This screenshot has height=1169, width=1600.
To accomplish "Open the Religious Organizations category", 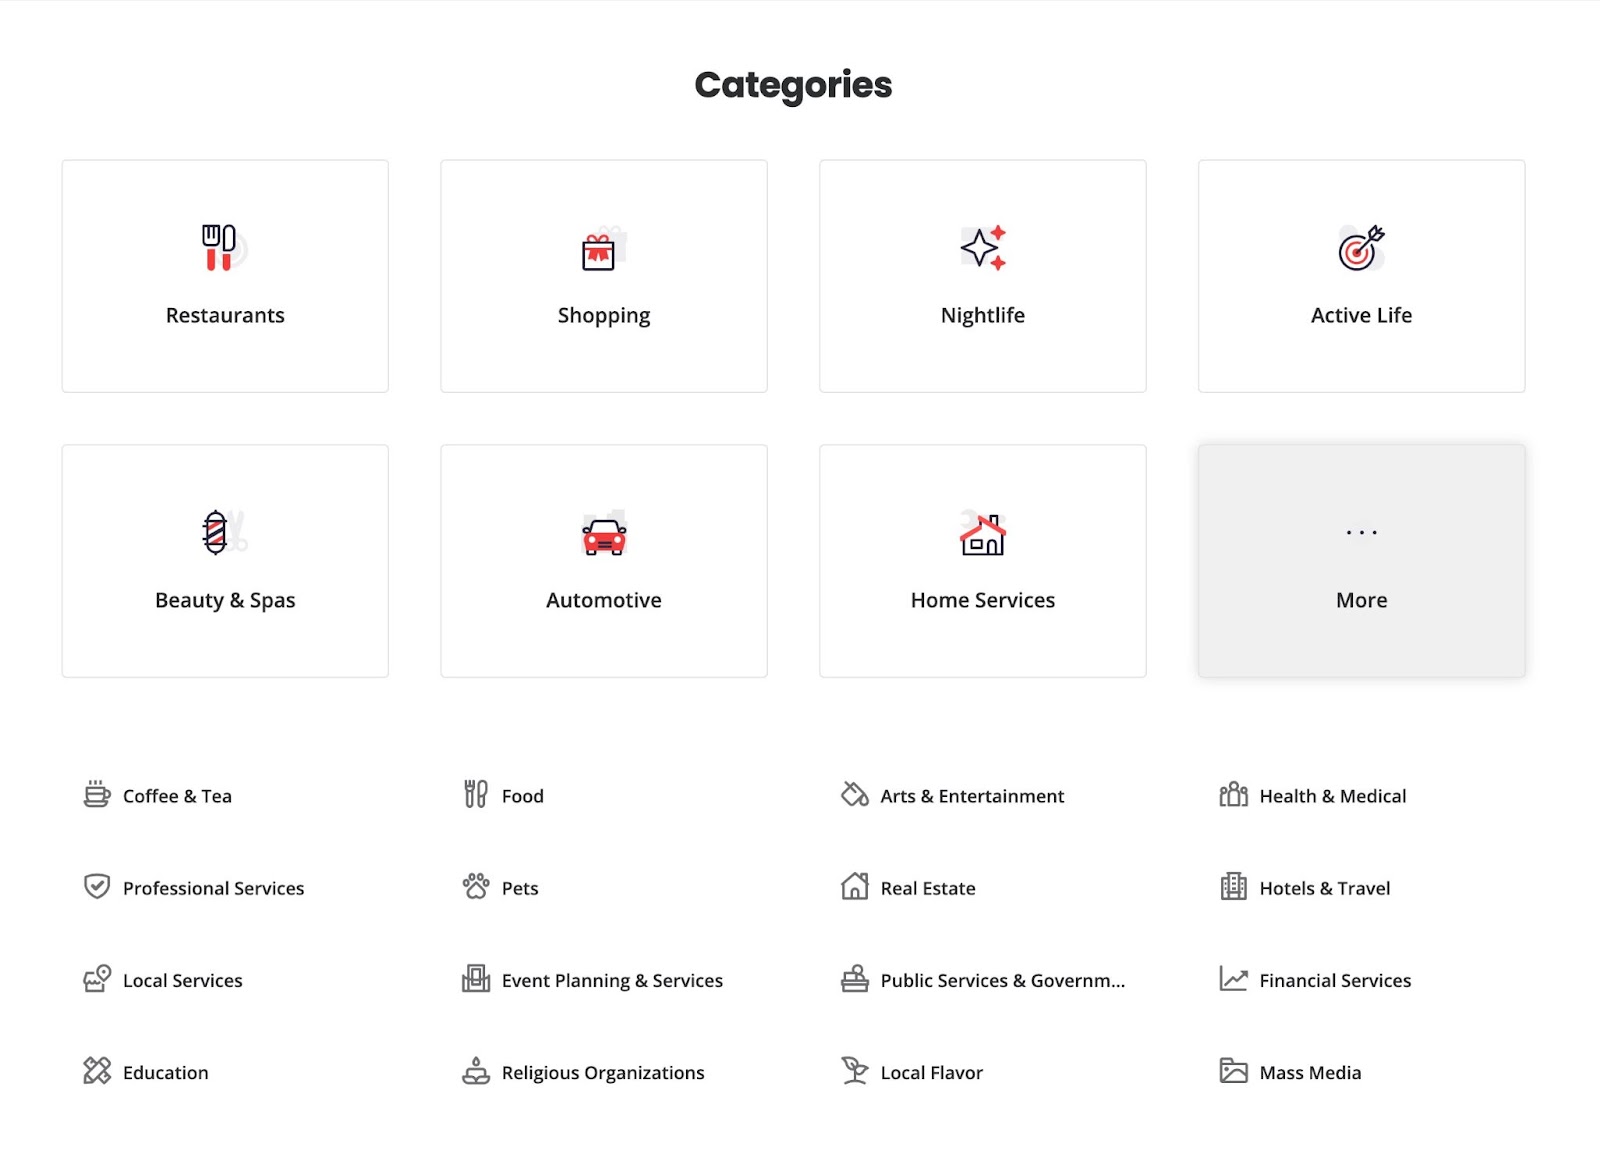I will [602, 1071].
